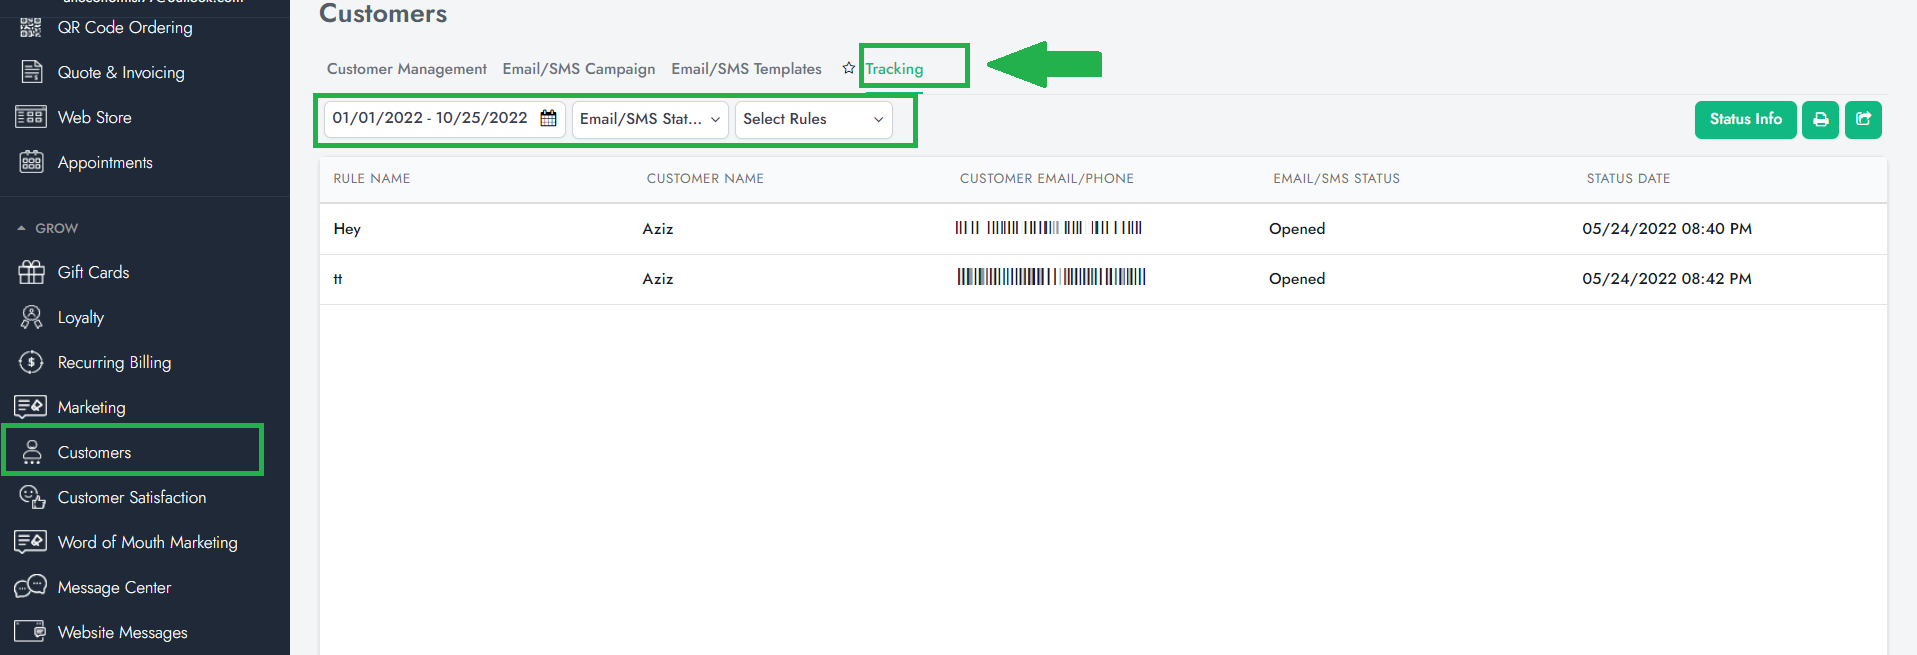Viewport: 1917px width, 655px height.
Task: Open Gift Cards from the sidebar
Action: click(x=93, y=272)
